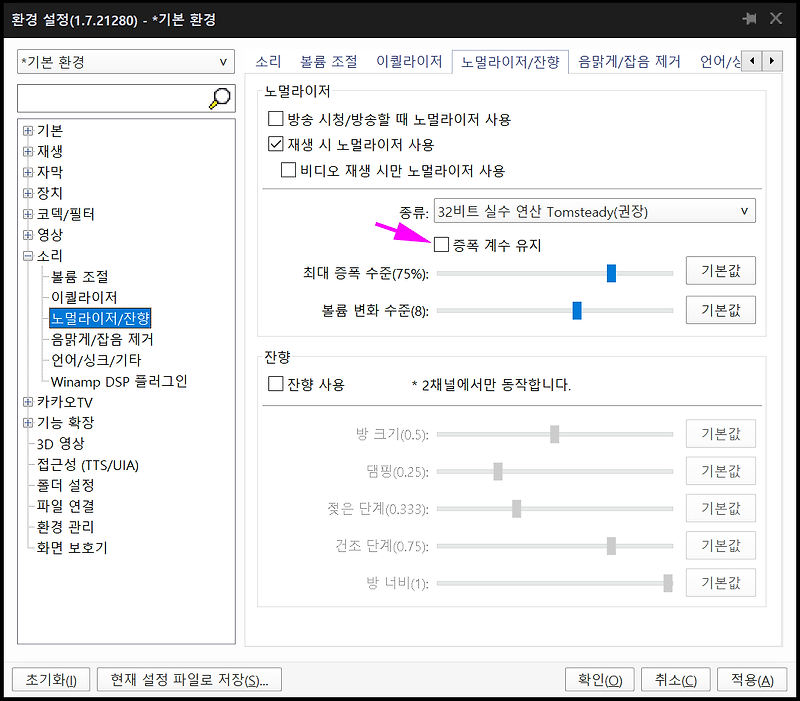The width and height of the screenshot is (800, 701).
Task: Open the *기본 환경 profile dropdown
Action: [126, 62]
